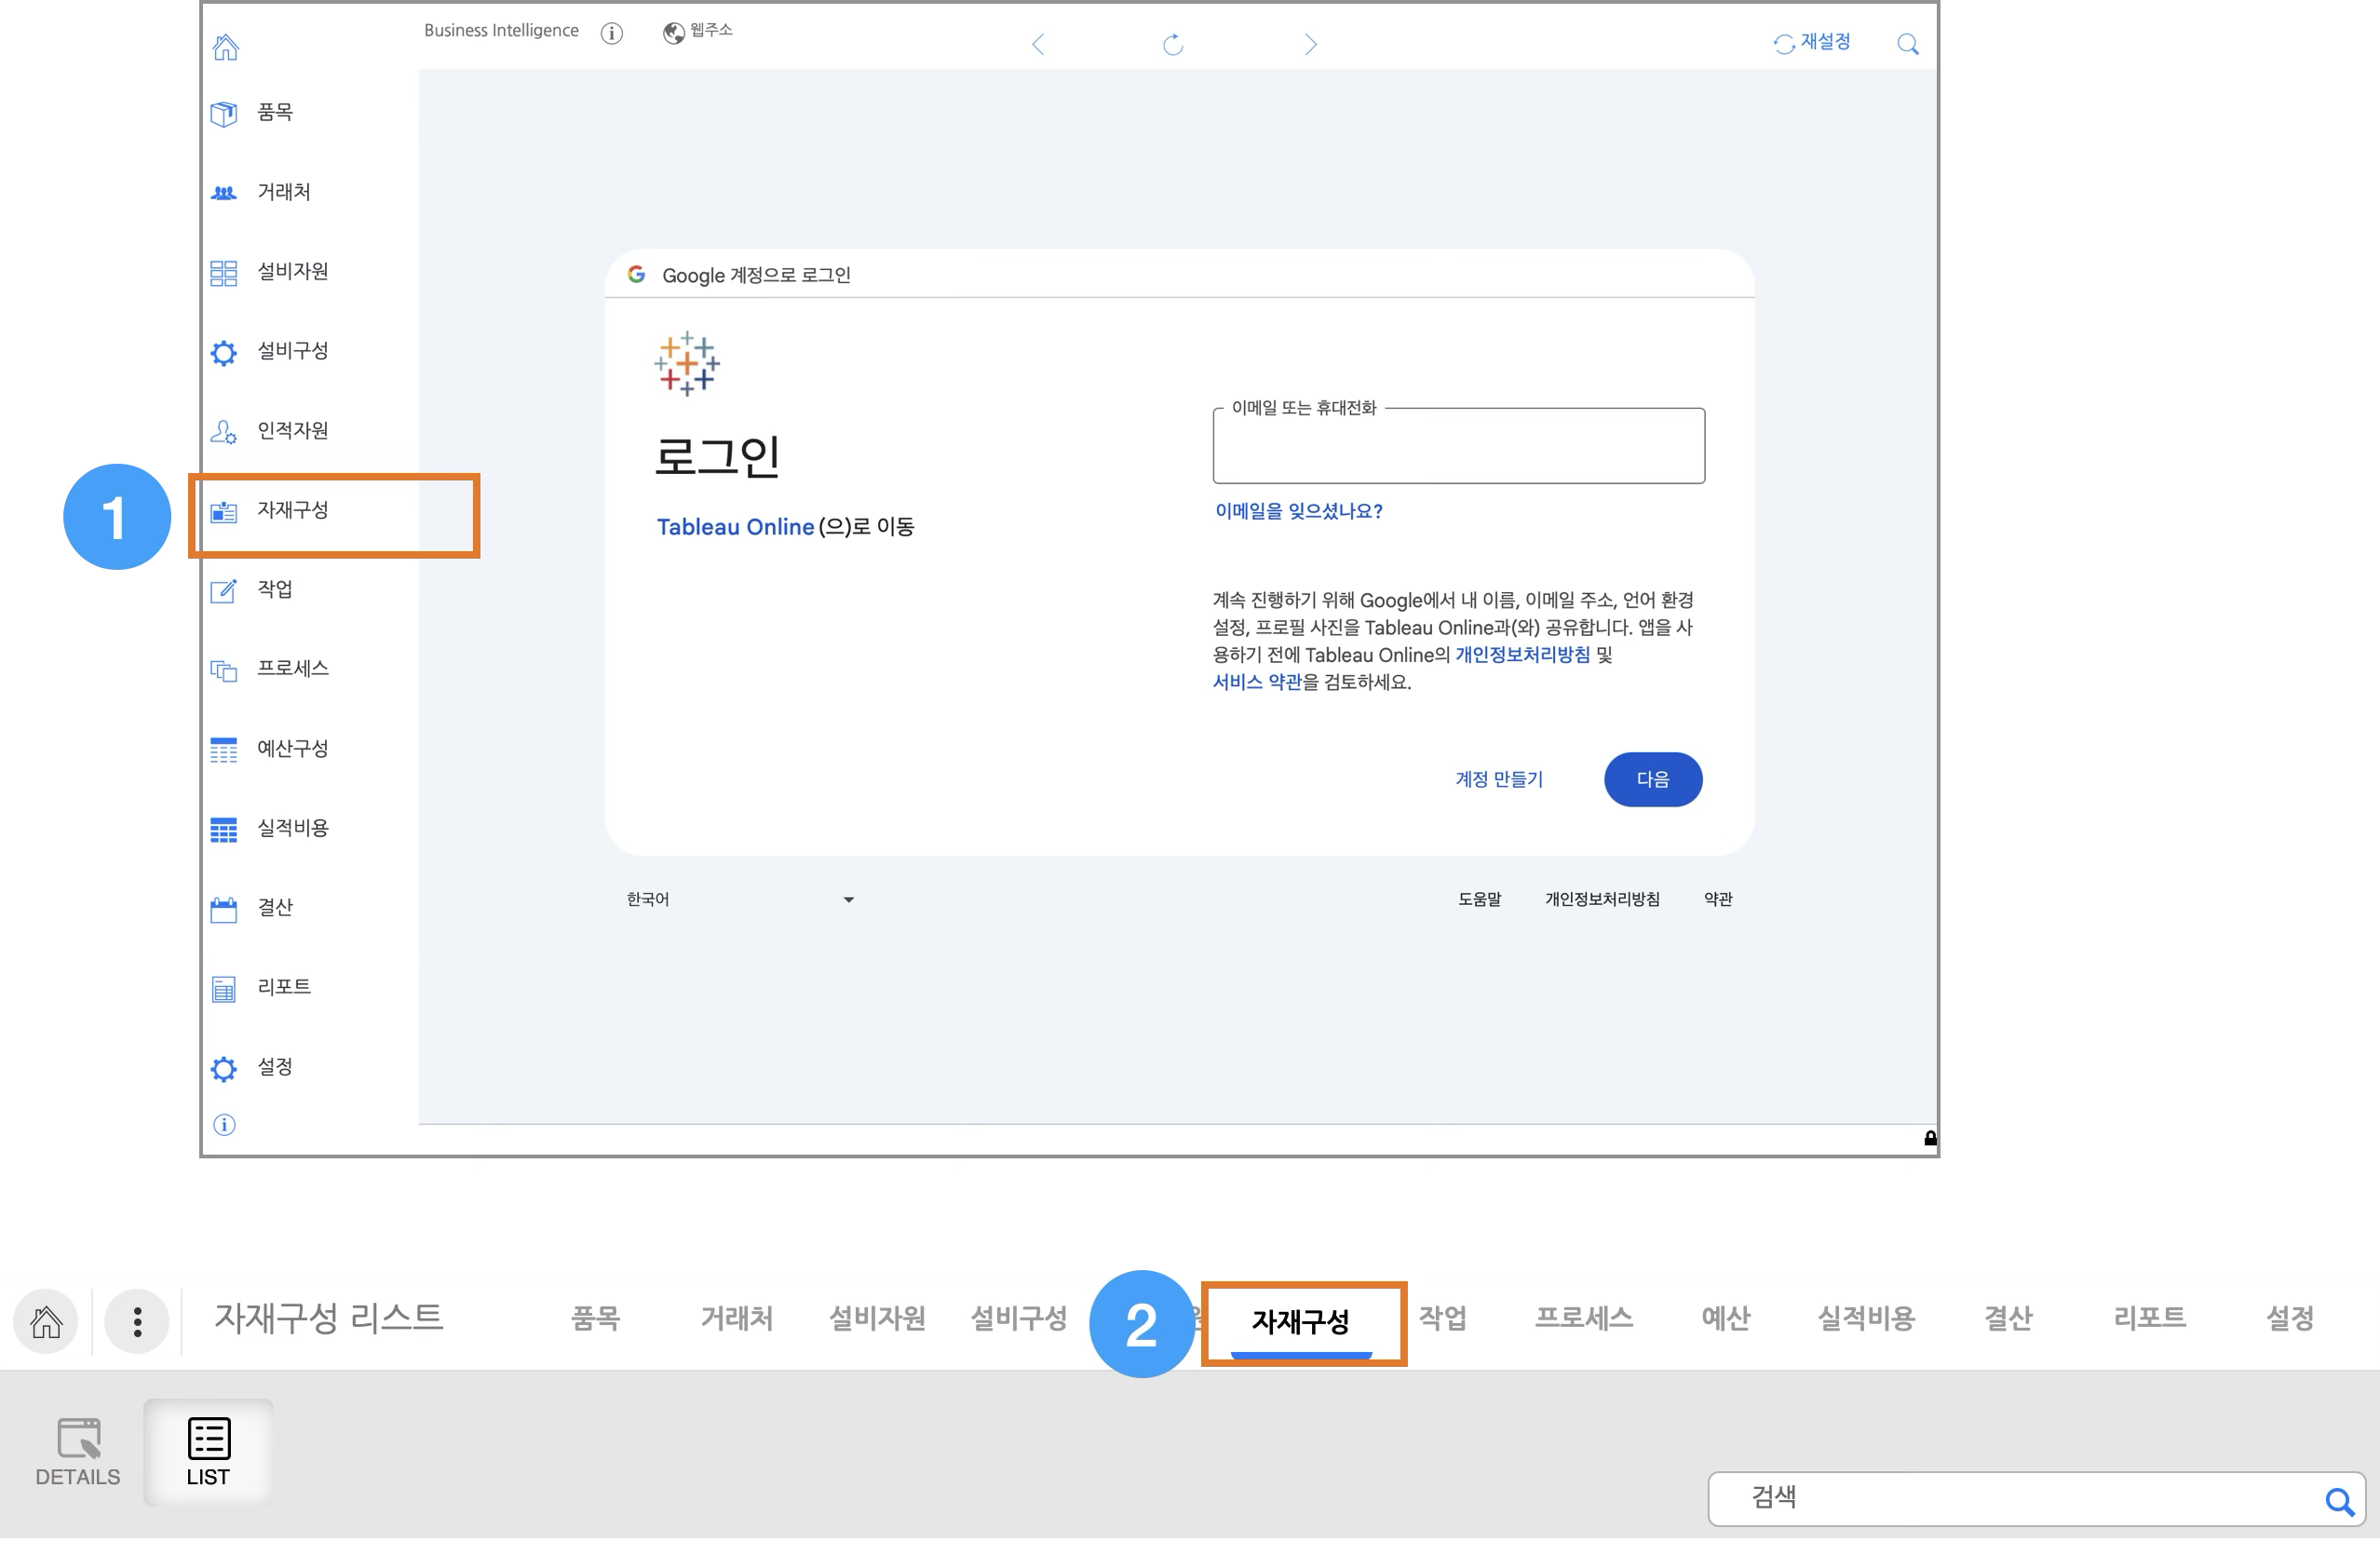Open the 리포트 sidebar icon

pyautogui.click(x=224, y=989)
